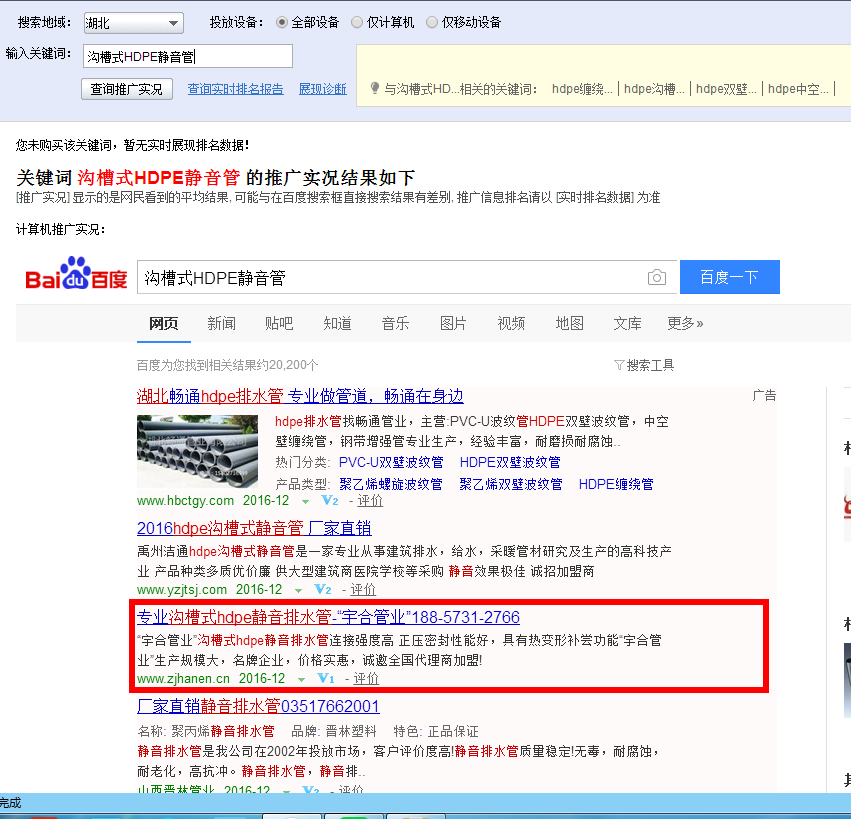This screenshot has height=819, width=851.
Task: Open result 专业沟槽式hdpe静音排水管 宇合管业
Action: point(328,617)
